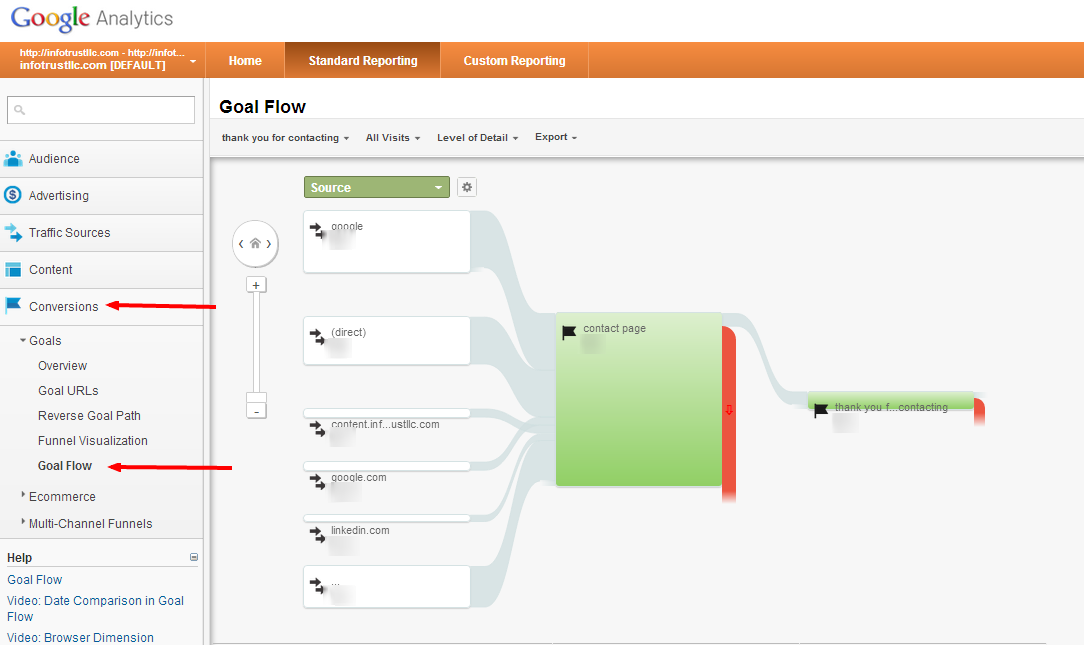Open the Level of Detail dropdown
This screenshot has width=1084, height=645.
[477, 138]
